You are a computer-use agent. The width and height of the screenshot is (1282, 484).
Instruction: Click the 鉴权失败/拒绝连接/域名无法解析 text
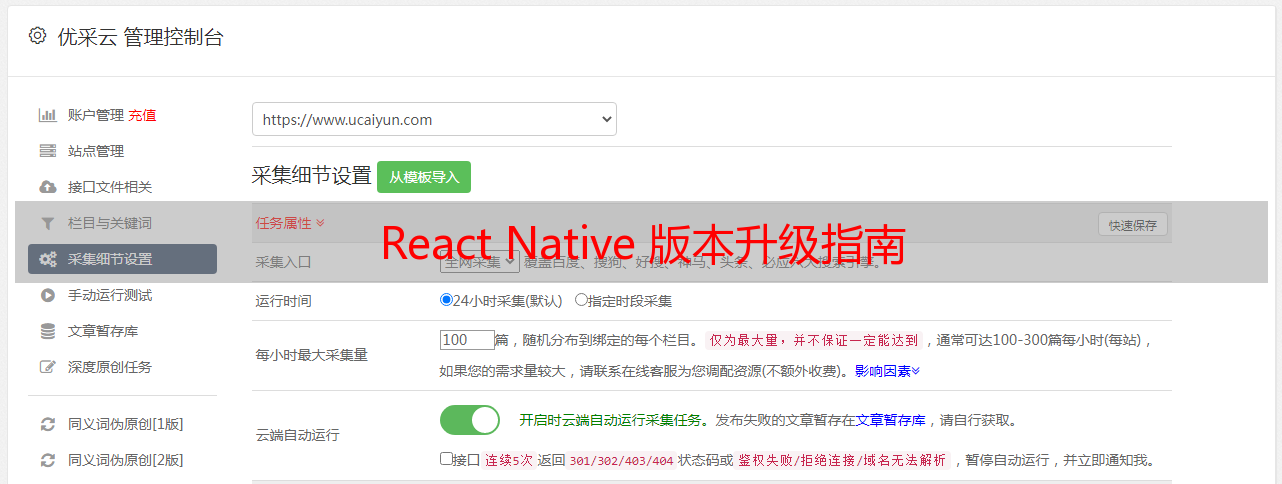coord(843,461)
